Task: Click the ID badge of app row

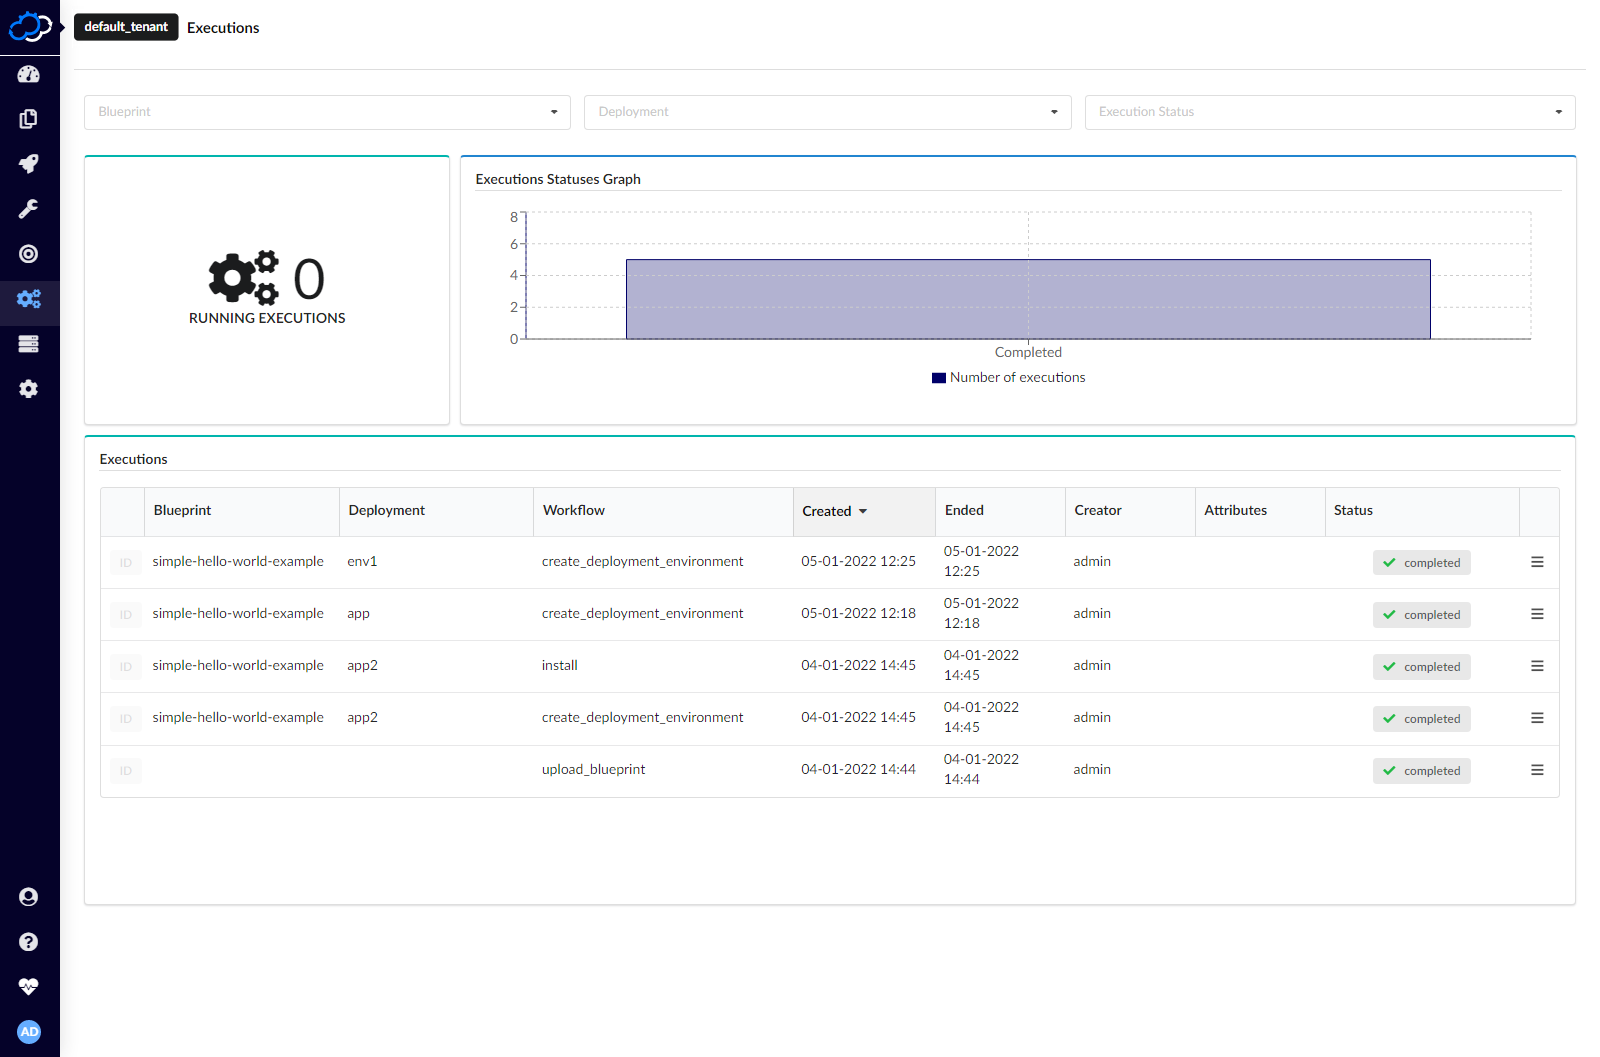Action: [x=126, y=615]
